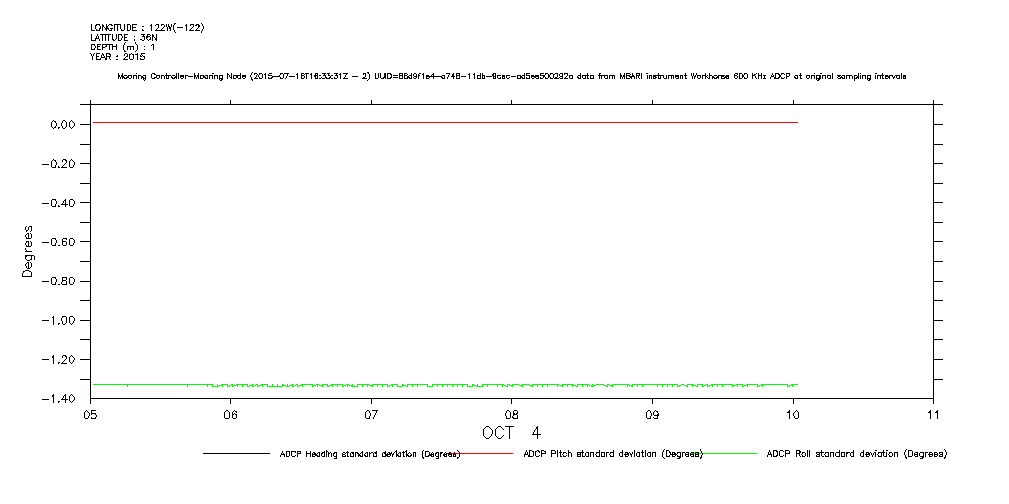Click the 08 tick label on x-axis

[x=511, y=414]
